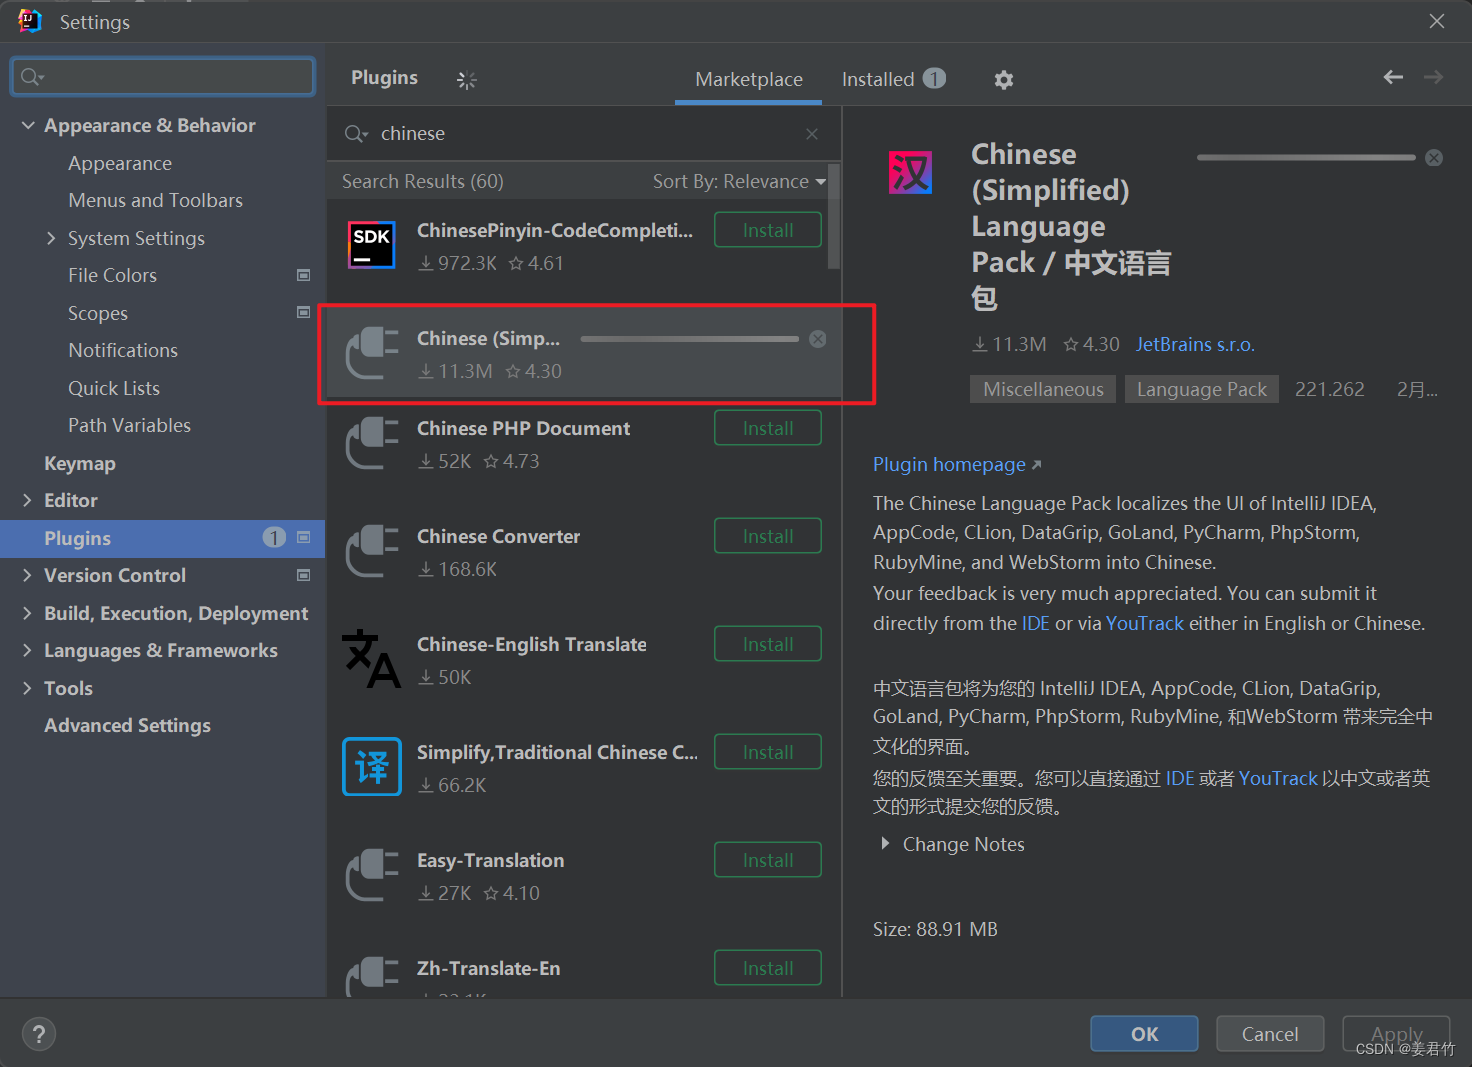Open plugin settings gear menu
This screenshot has width=1472, height=1067.
[1004, 80]
